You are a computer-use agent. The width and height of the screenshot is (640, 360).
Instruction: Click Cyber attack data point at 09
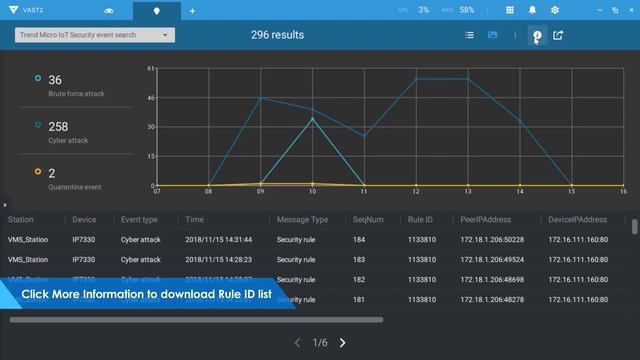(x=260, y=98)
